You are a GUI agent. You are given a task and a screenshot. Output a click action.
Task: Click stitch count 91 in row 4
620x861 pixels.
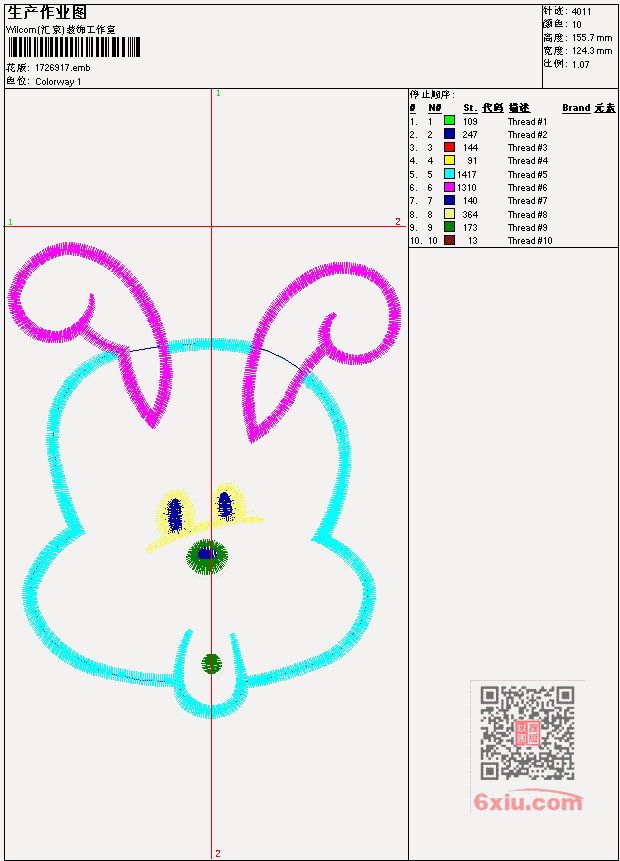click(472, 161)
